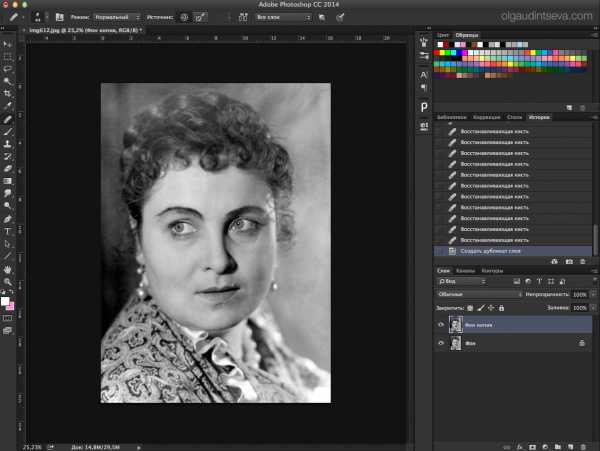
Task: Open the layer blend mode dropdown
Action: pyautogui.click(x=480, y=295)
